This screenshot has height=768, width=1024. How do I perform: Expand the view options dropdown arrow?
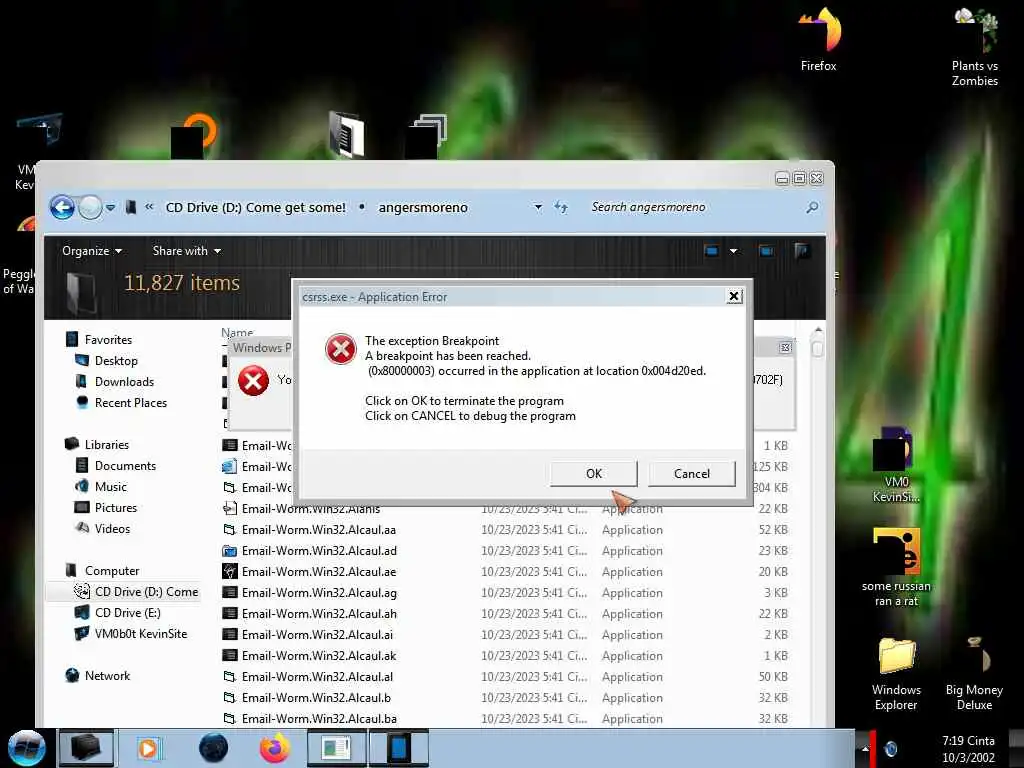(x=733, y=251)
